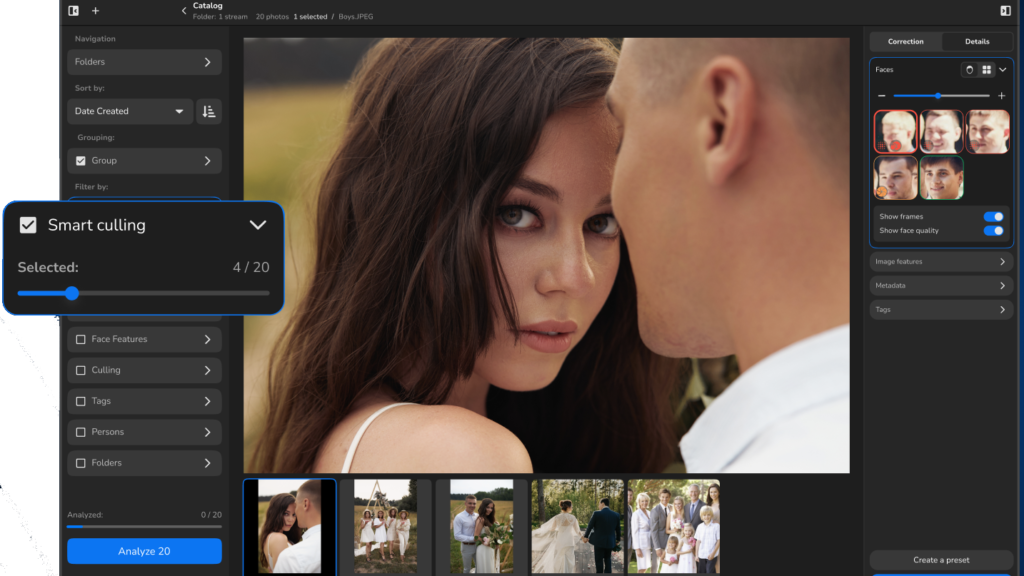Adjust the Selected slider in Smart culling
Image resolution: width=1024 pixels, height=576 pixels.
click(x=70, y=294)
